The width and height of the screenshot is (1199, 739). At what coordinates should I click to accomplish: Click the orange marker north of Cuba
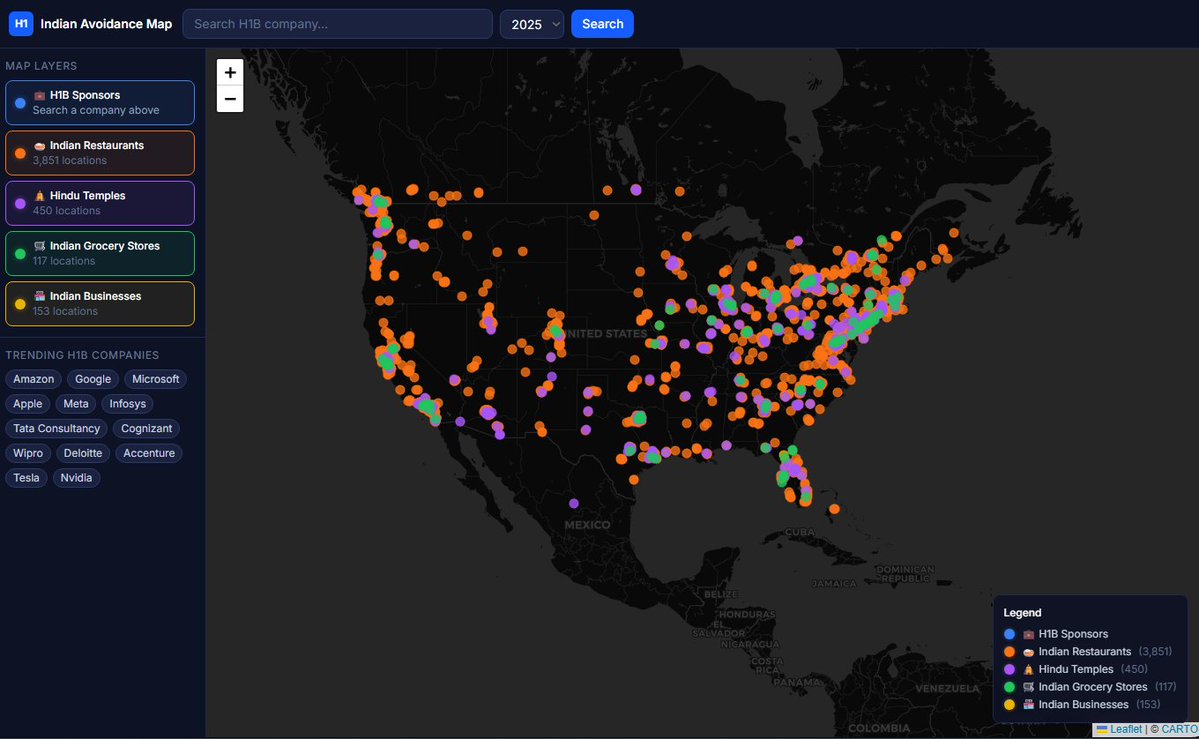tap(834, 509)
